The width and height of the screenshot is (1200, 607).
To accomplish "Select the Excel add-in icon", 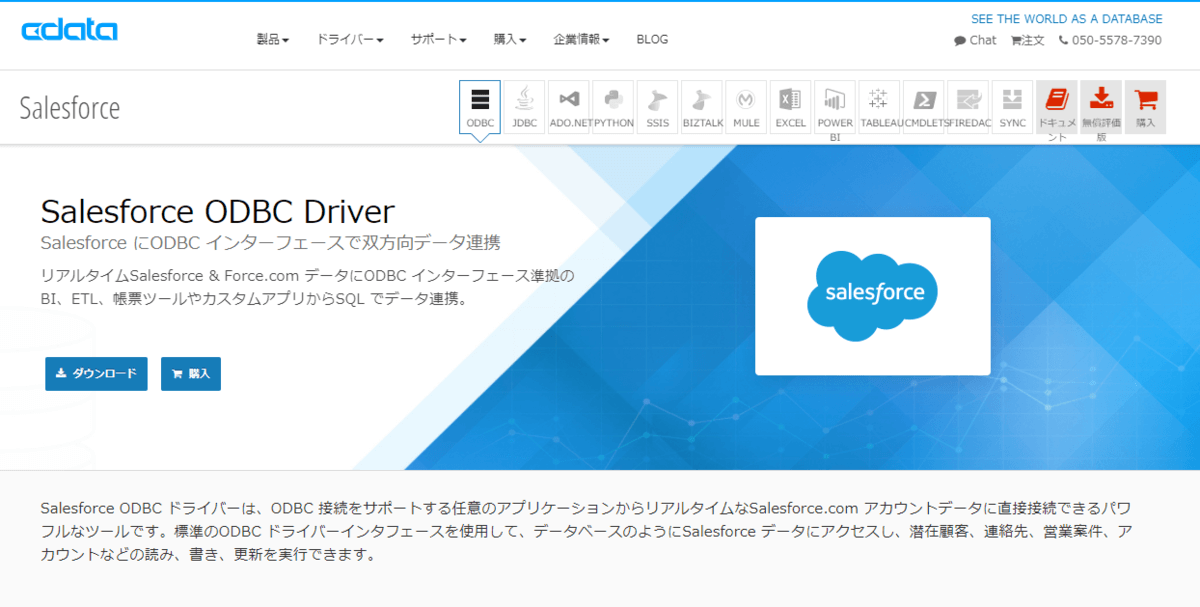I will click(790, 107).
